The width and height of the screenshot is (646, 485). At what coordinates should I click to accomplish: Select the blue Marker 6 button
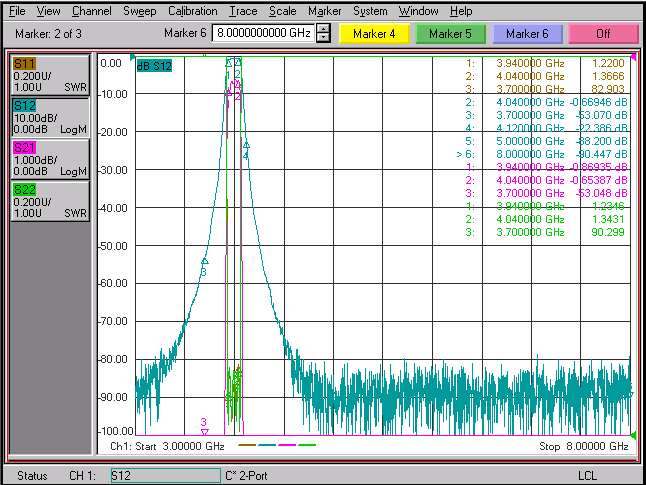pos(527,34)
